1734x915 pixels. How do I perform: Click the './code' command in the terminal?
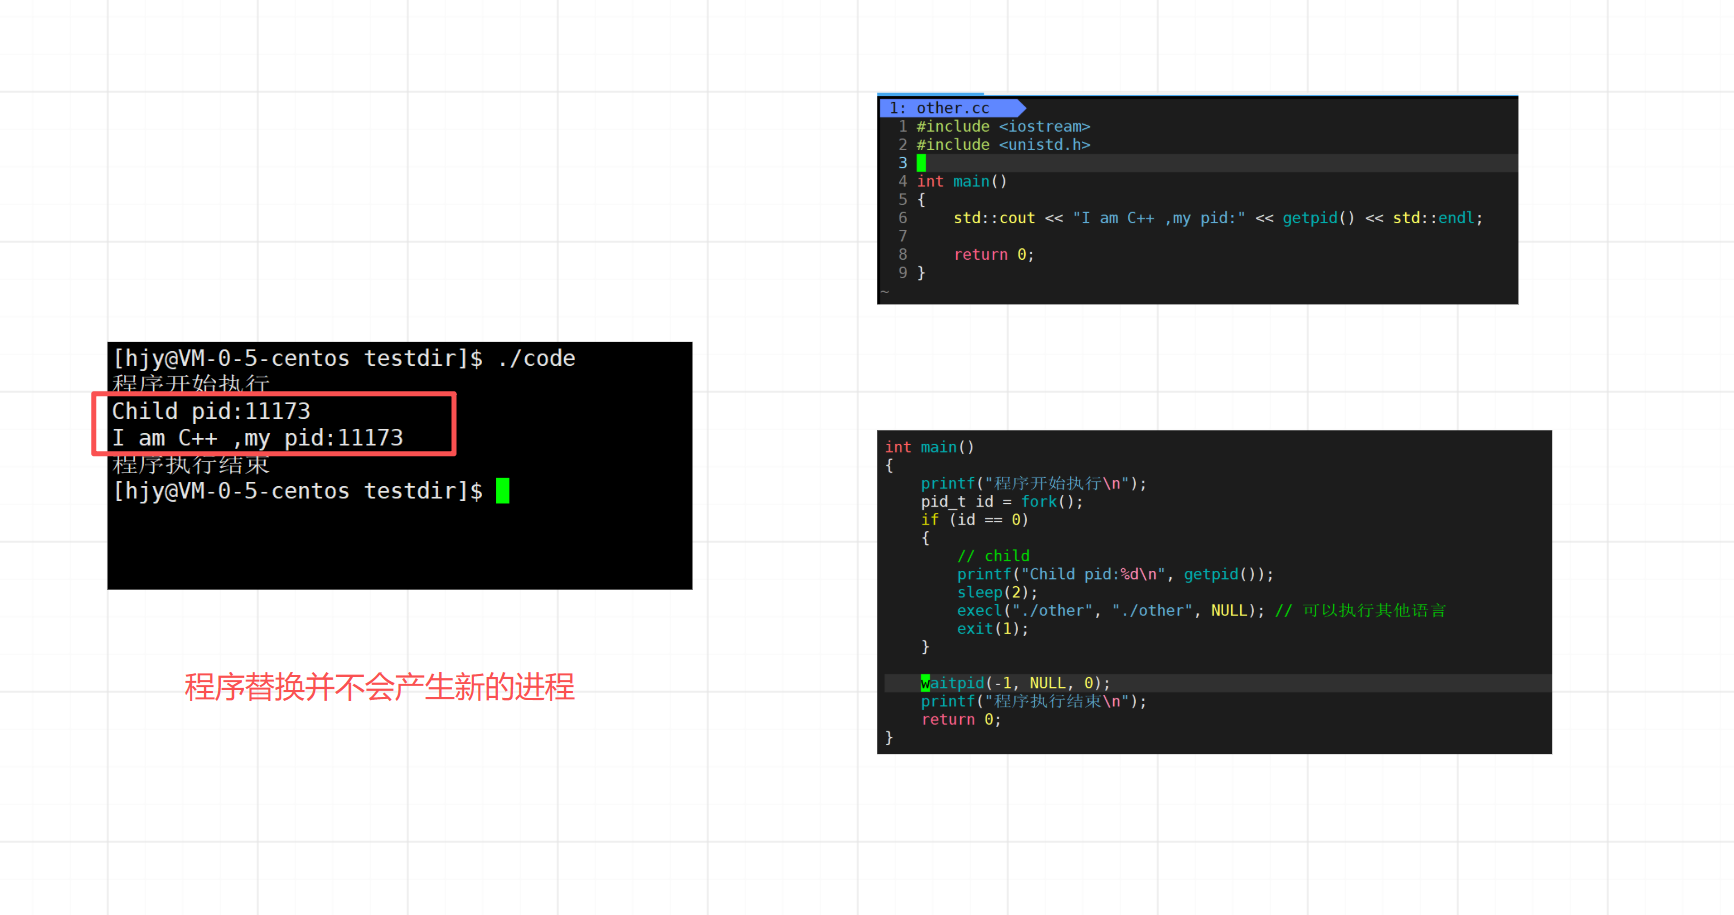[537, 358]
